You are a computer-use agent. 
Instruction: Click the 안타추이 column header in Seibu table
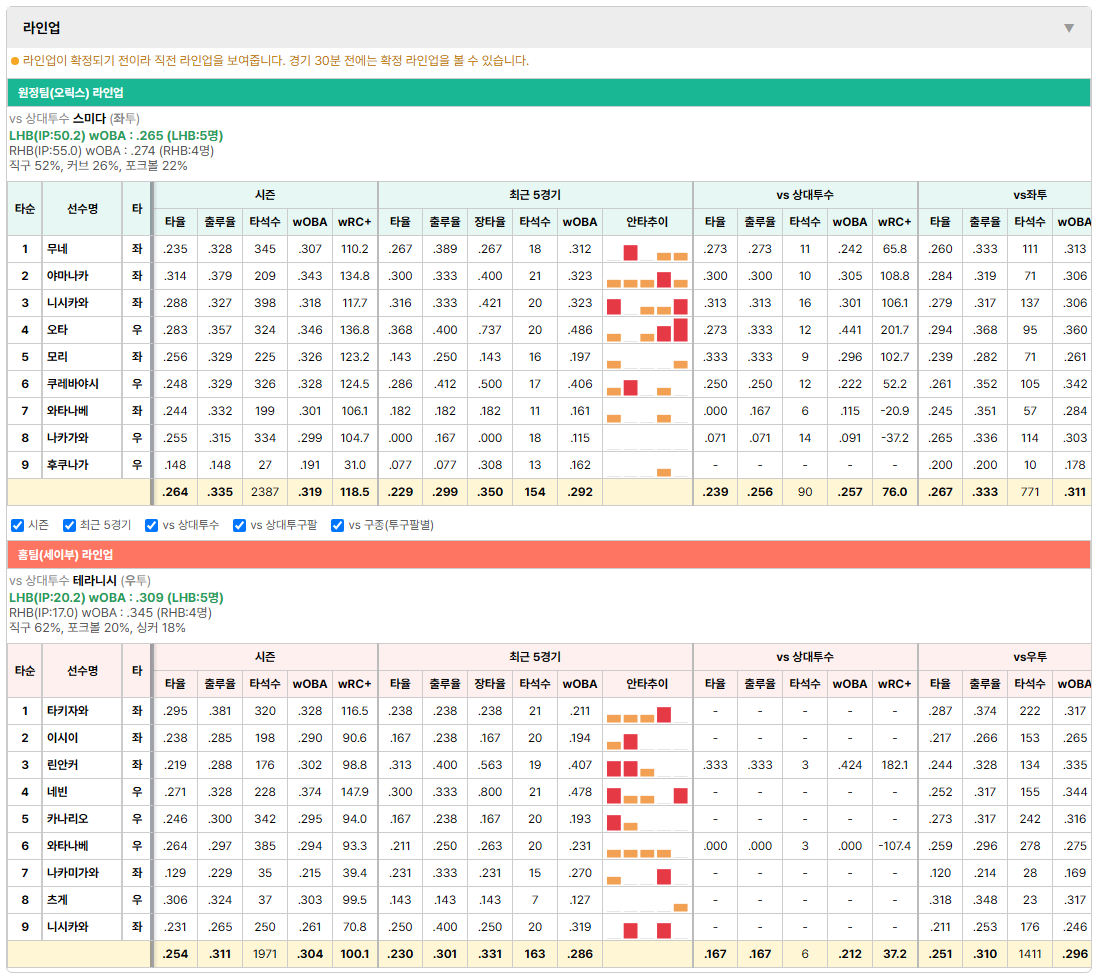pyautogui.click(x=647, y=684)
